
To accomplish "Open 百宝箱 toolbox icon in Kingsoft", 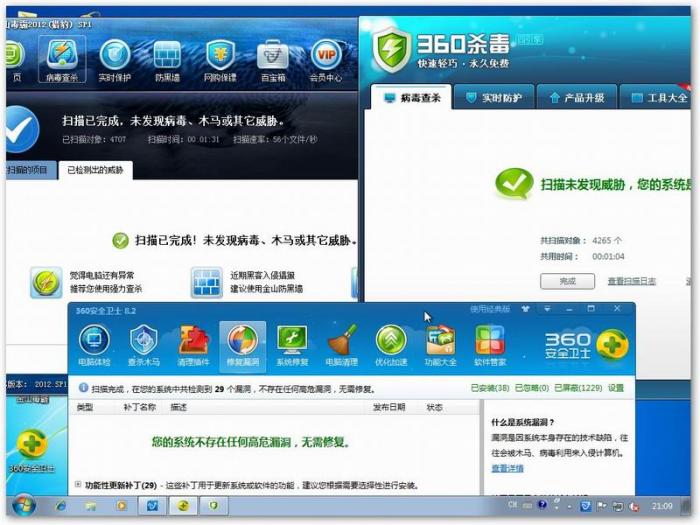I will click(x=273, y=61).
